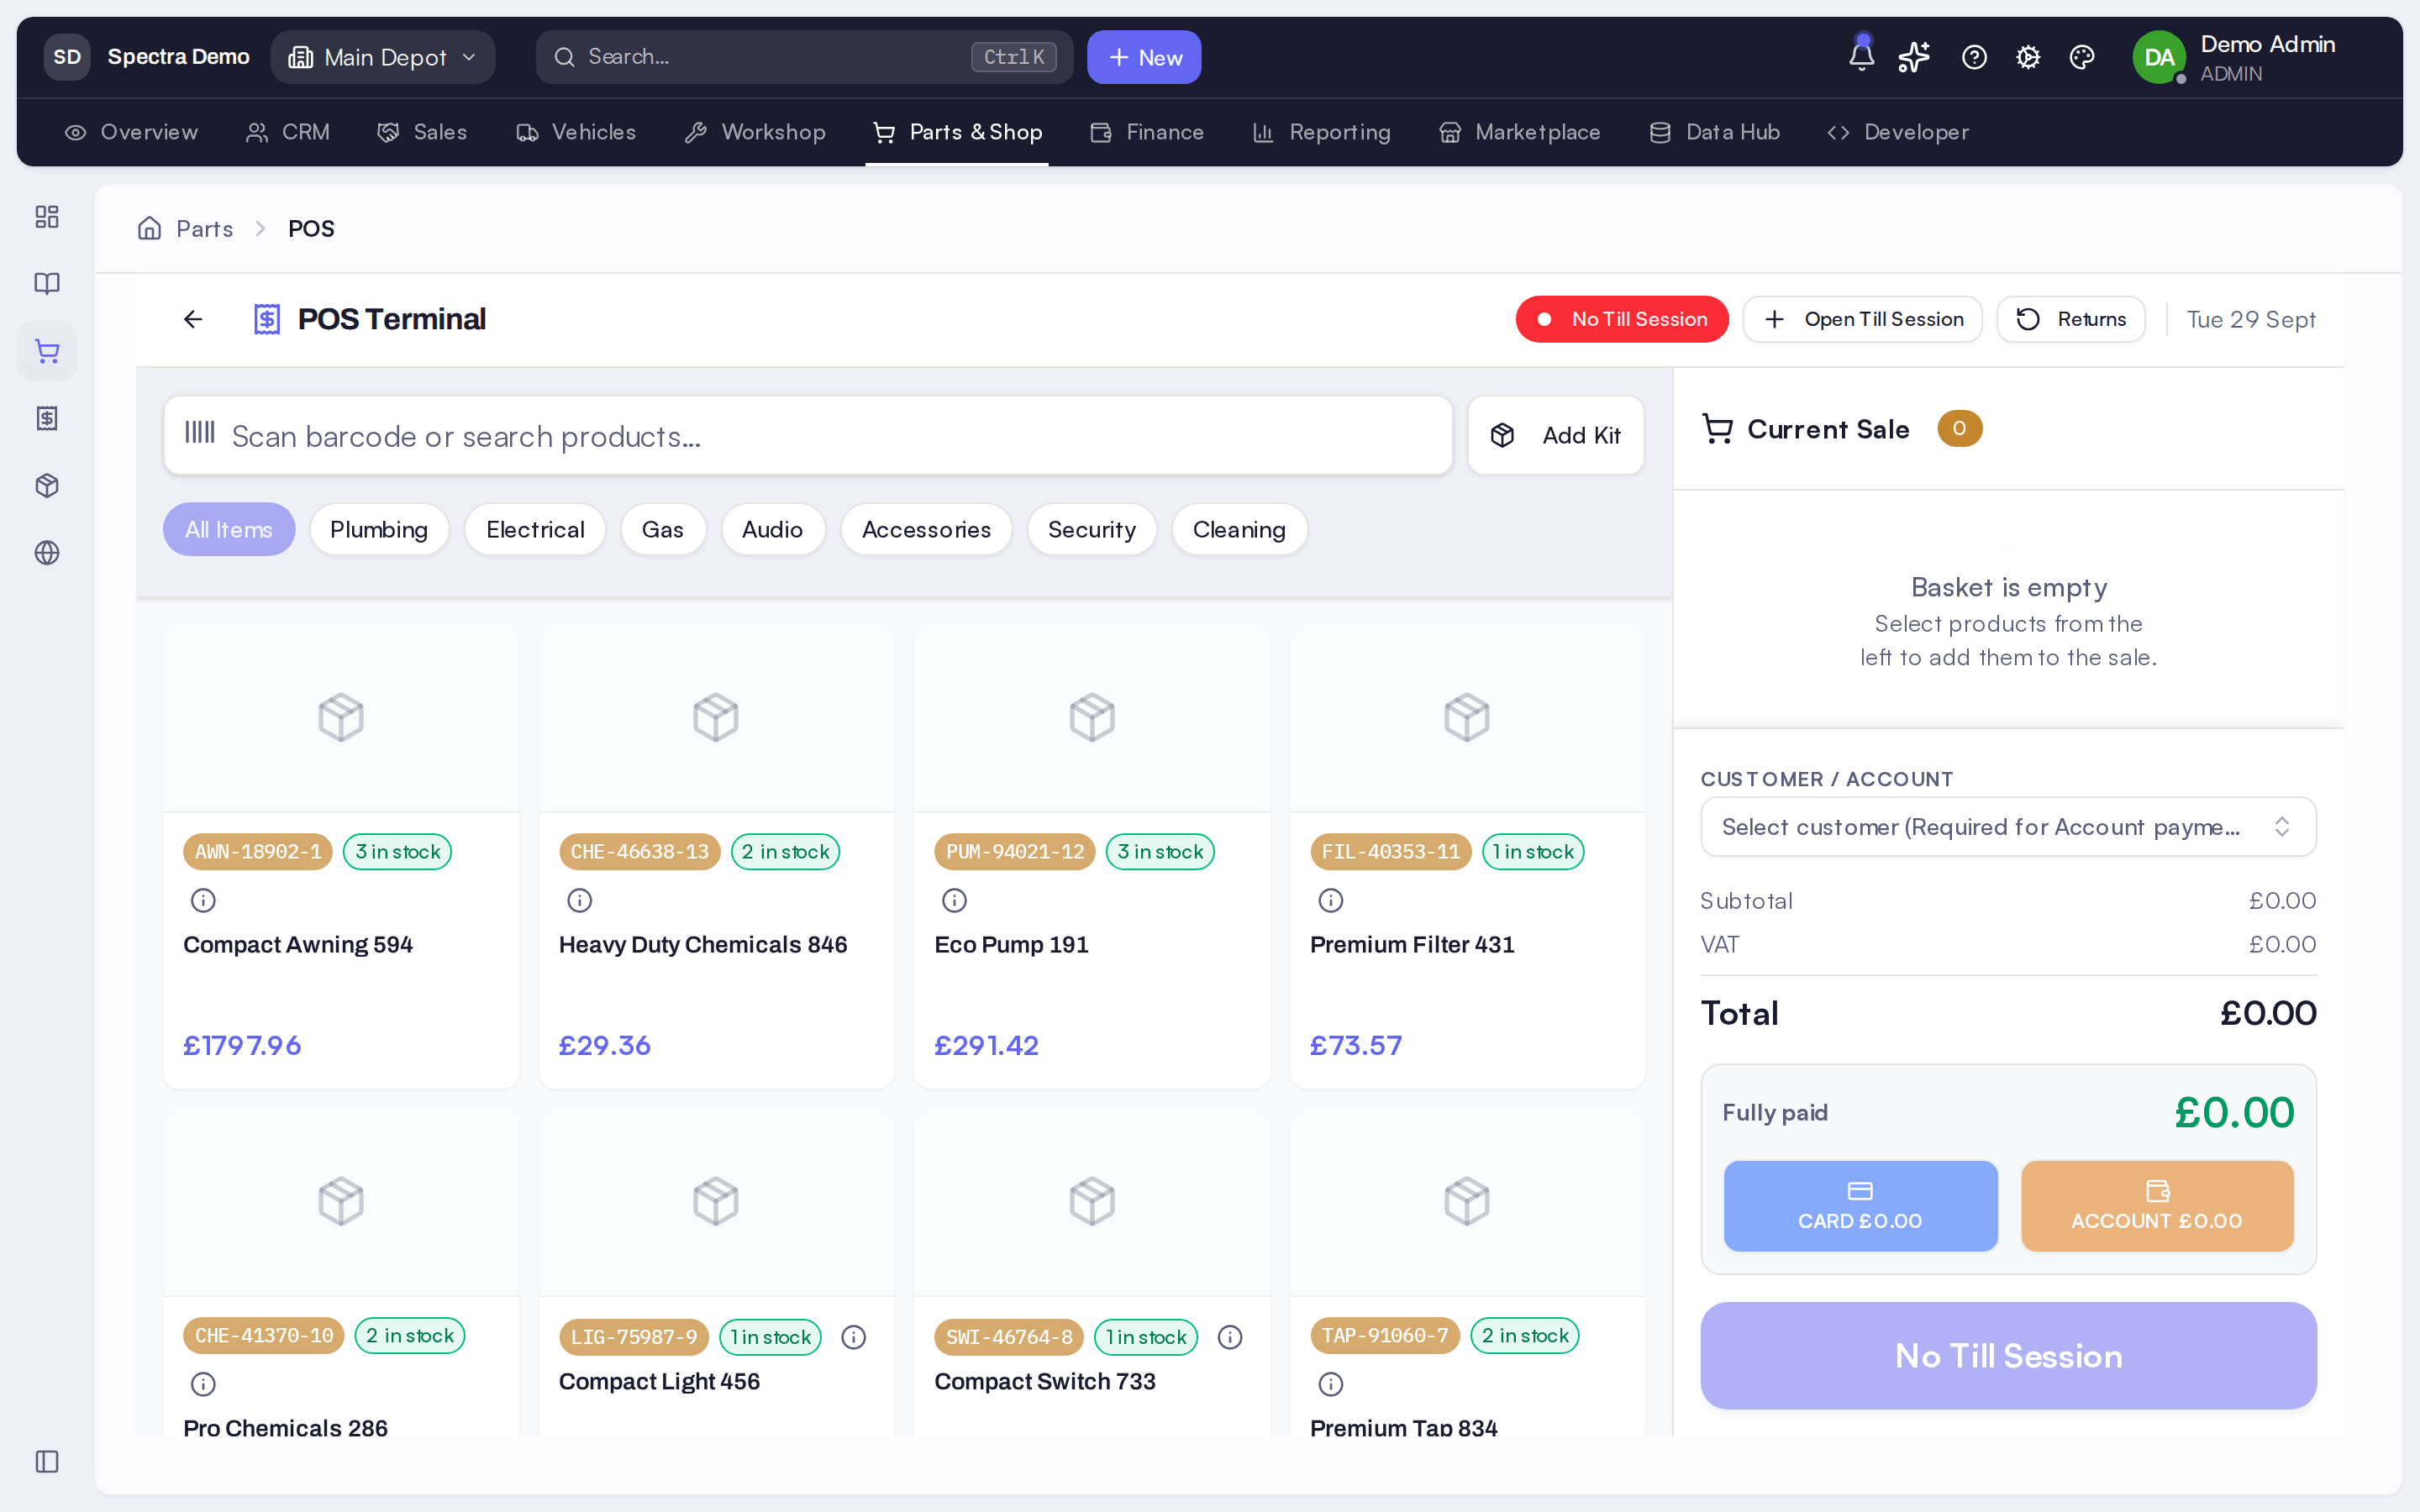Click the ACCOUNT £0.00 payment button
2420x1512 pixels.
coord(2157,1205)
